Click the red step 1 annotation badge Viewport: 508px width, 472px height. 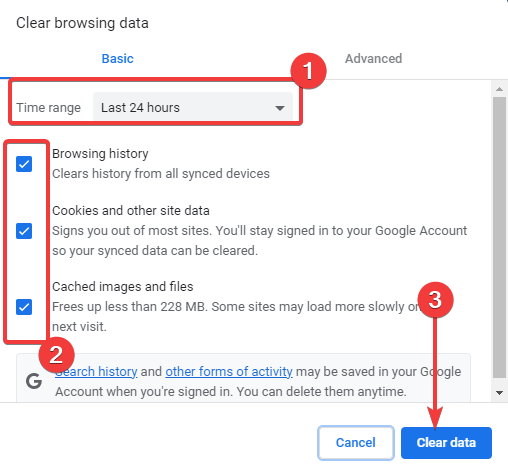point(308,71)
